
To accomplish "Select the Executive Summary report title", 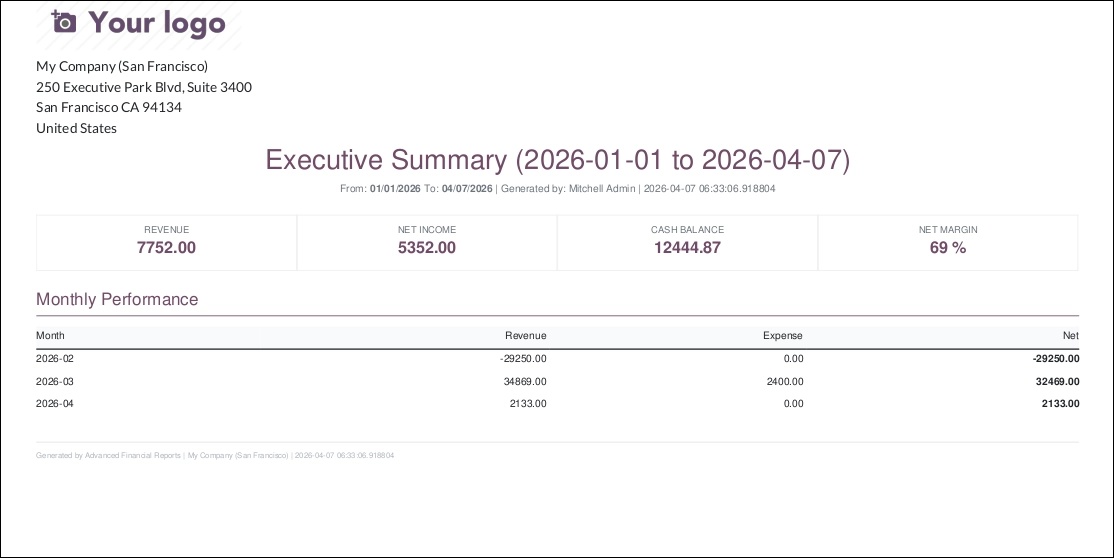I will click(557, 160).
